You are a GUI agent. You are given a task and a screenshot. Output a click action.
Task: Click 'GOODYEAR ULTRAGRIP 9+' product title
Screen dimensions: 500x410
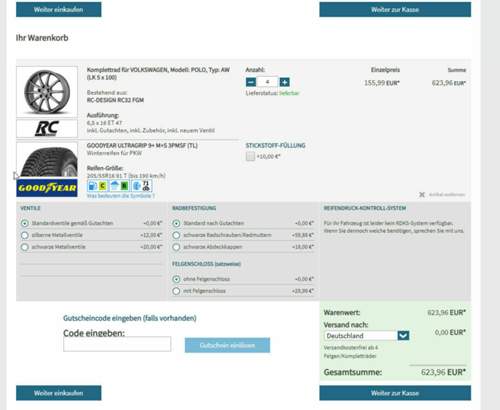click(142, 145)
